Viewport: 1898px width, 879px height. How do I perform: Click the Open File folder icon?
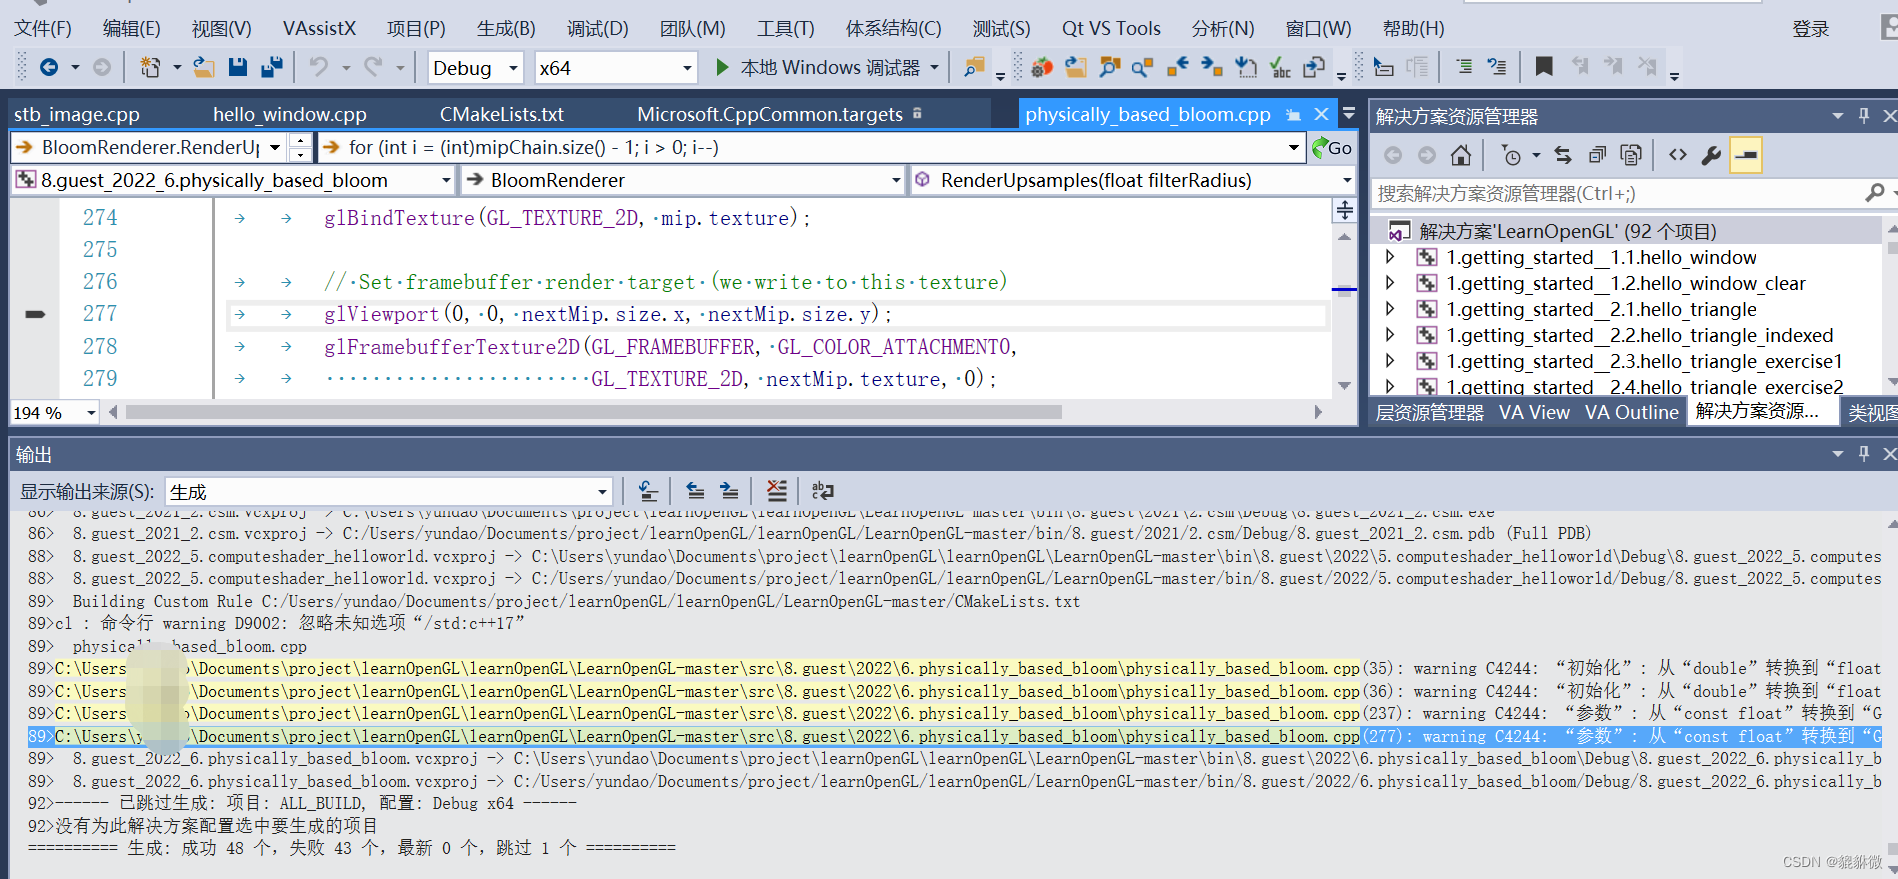204,67
